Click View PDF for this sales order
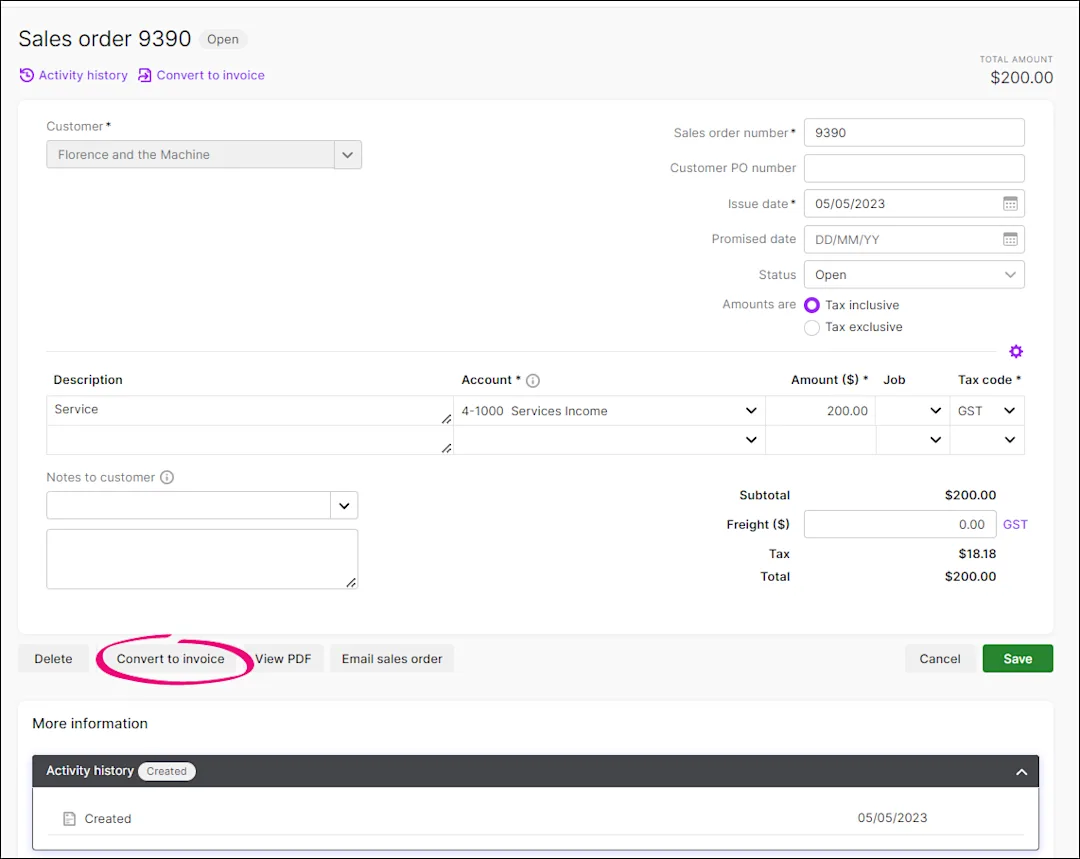Viewport: 1080px width, 859px height. coord(284,658)
